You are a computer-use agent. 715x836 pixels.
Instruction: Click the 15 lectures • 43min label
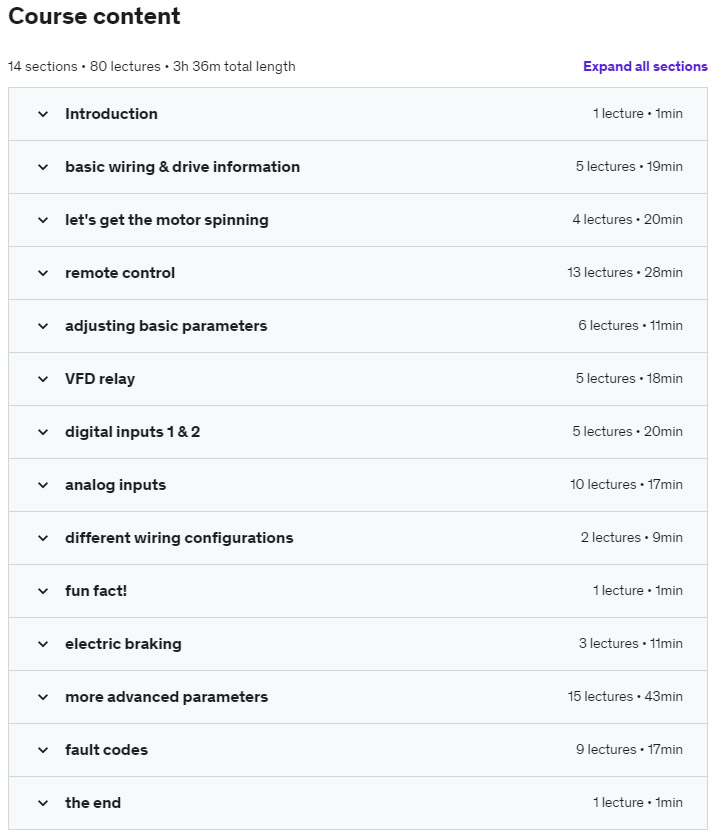click(x=625, y=697)
